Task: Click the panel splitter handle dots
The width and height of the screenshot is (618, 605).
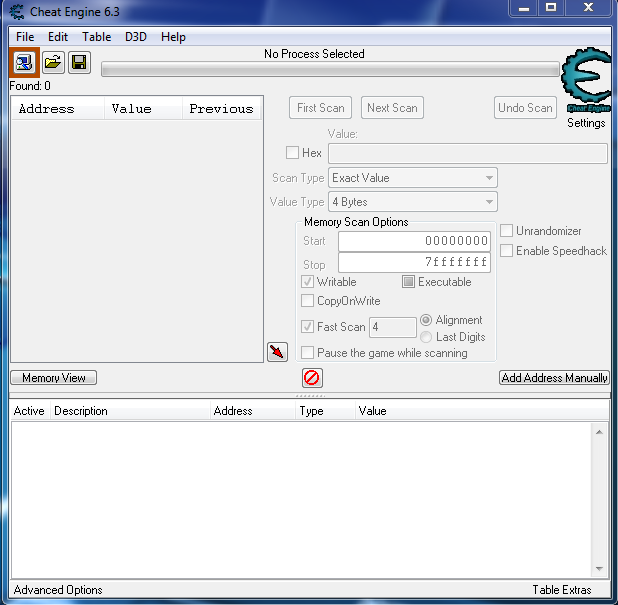Action: click(310, 395)
